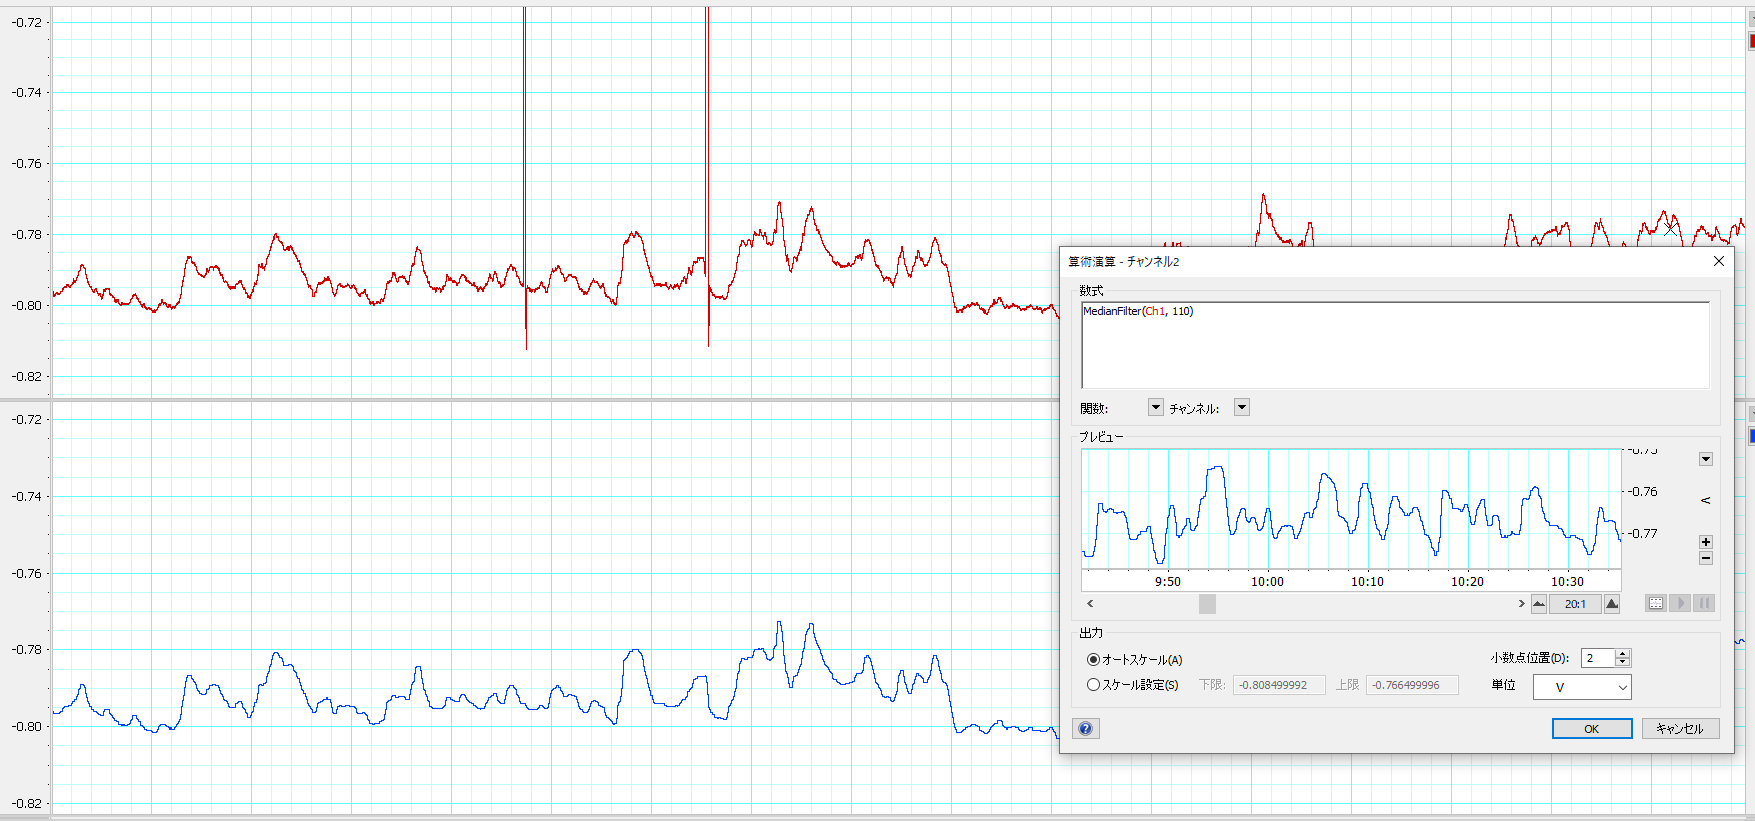
Task: Click the キャンセル button
Action: pos(1680,729)
